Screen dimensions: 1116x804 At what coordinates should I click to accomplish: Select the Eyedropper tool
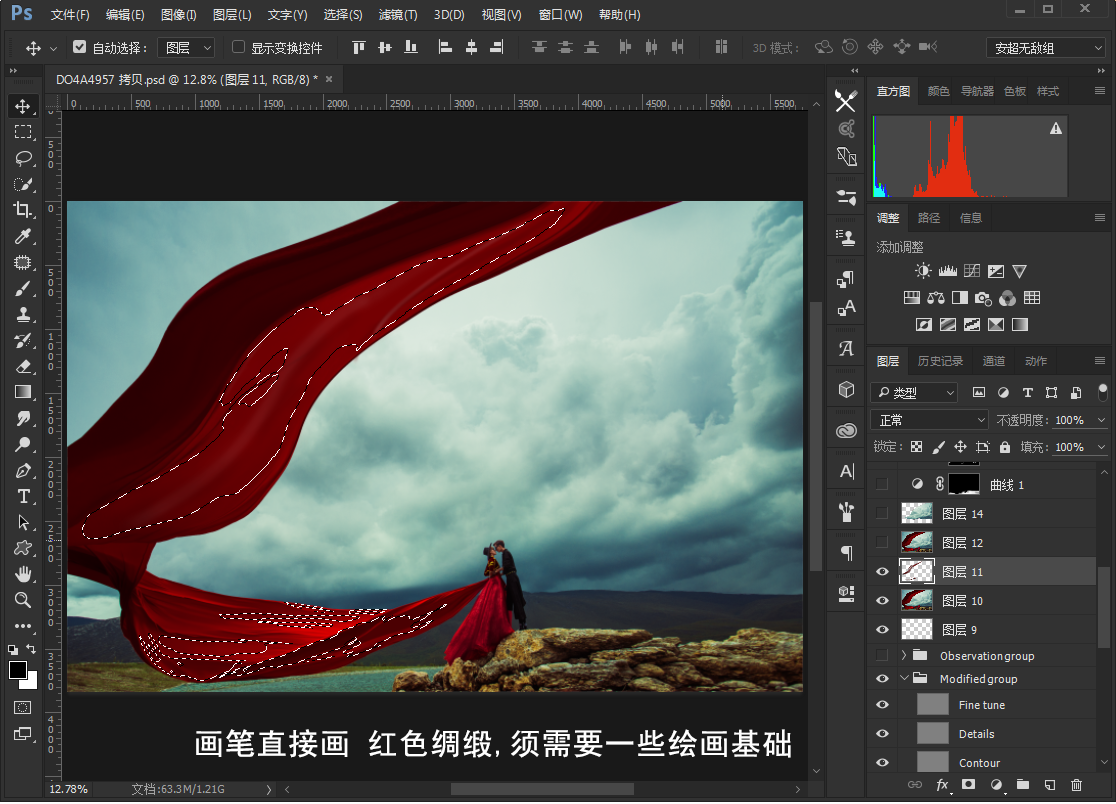coord(23,236)
